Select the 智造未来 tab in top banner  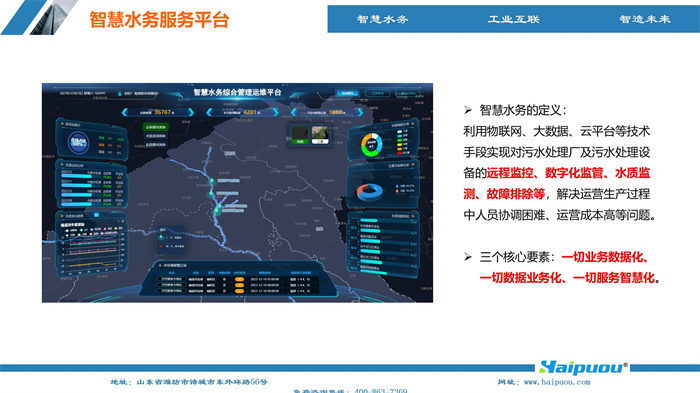(645, 19)
